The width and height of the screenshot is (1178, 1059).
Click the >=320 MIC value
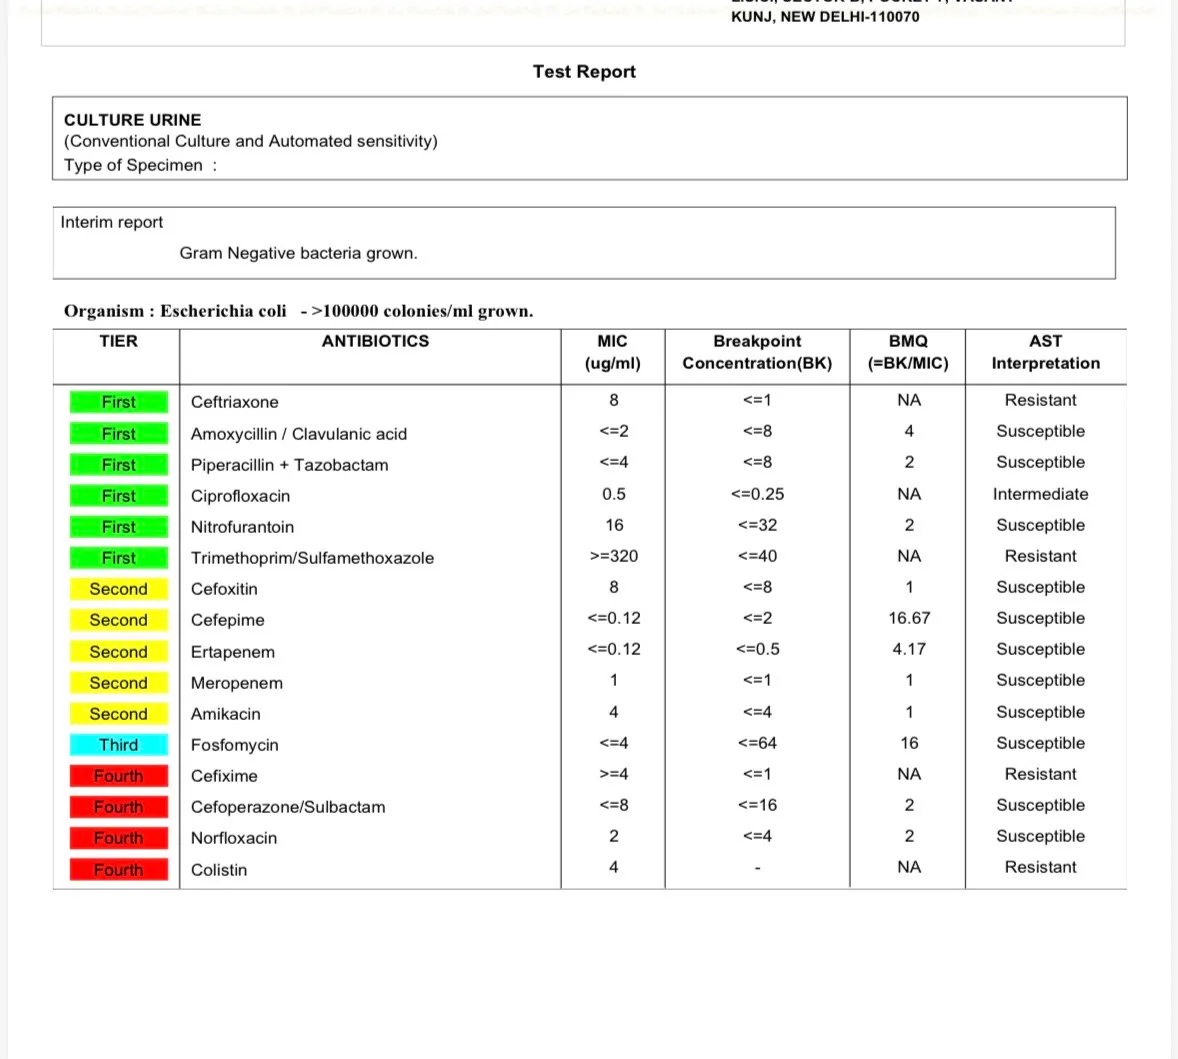tap(614, 557)
